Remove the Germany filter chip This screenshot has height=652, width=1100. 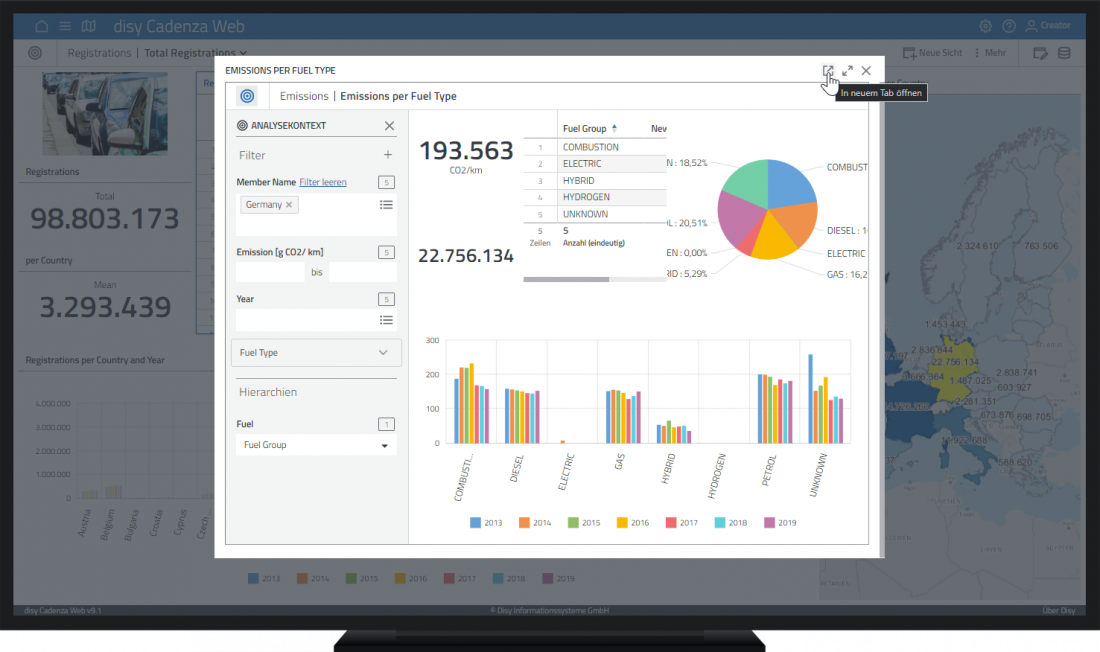(290, 203)
